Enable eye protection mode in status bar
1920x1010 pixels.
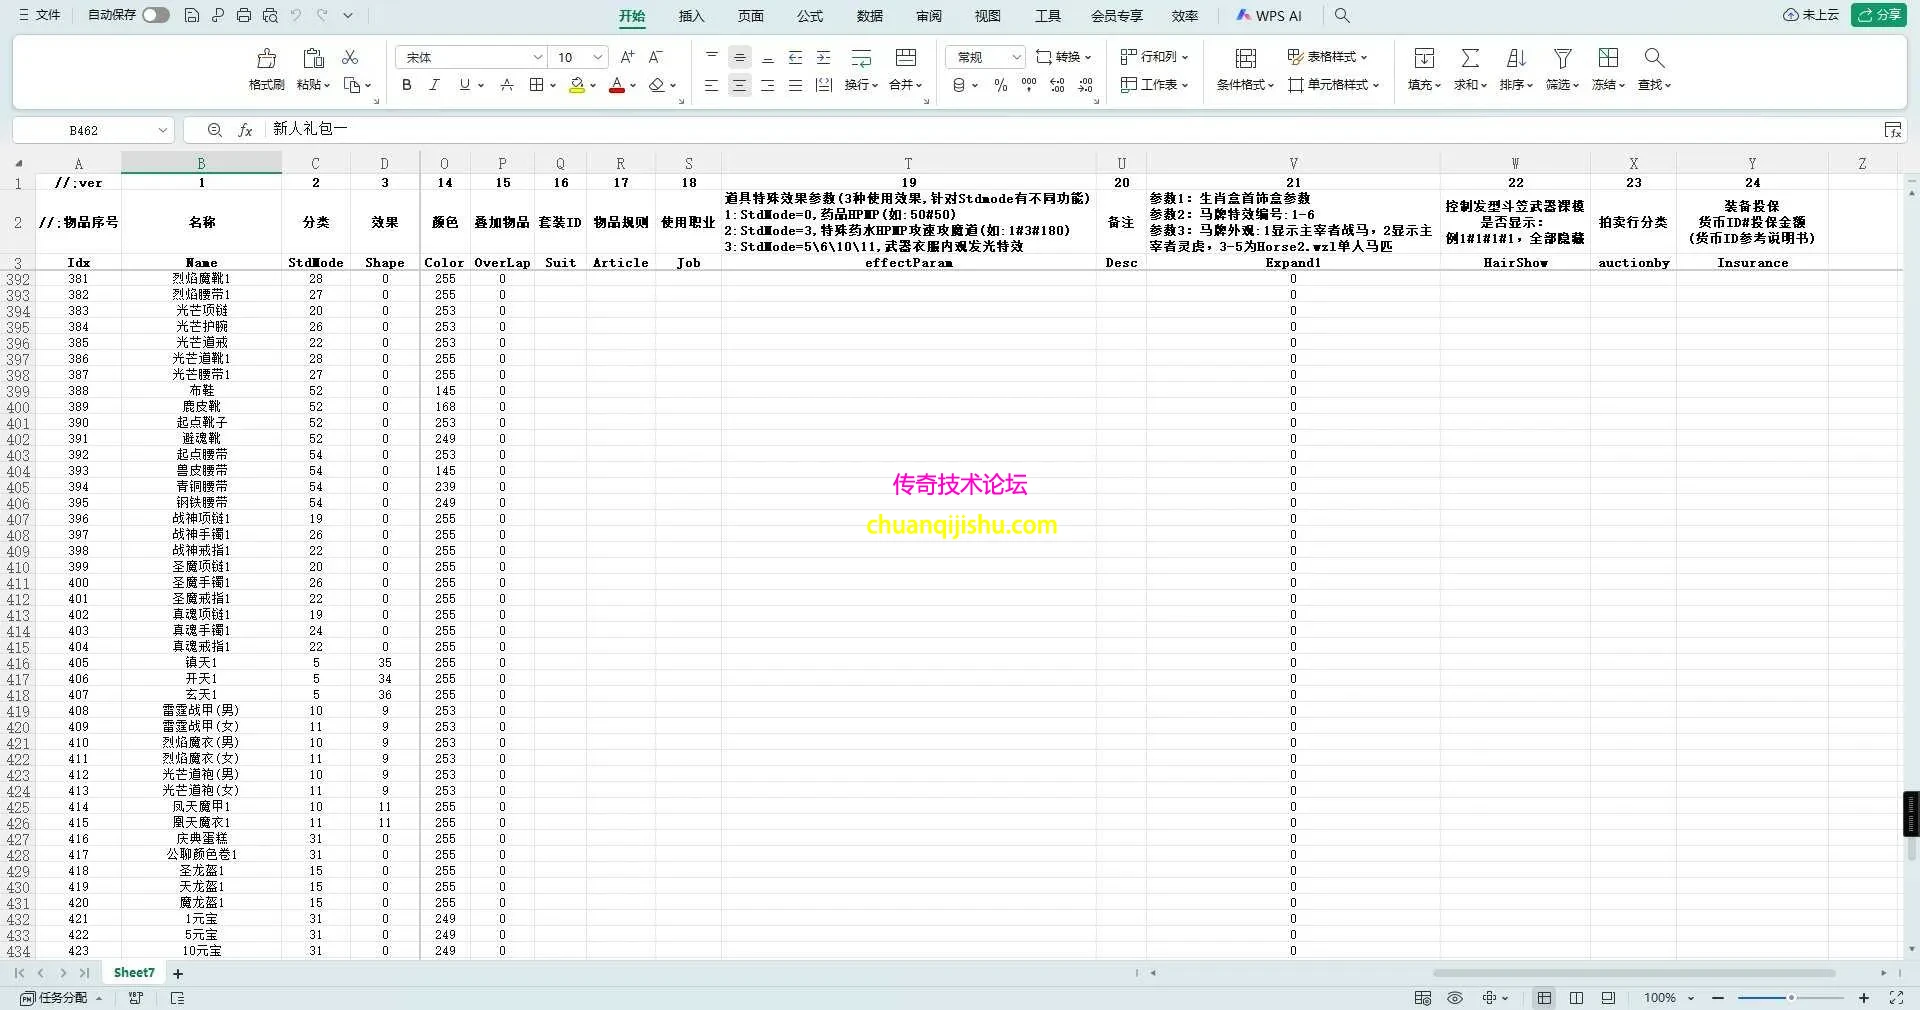(1455, 998)
